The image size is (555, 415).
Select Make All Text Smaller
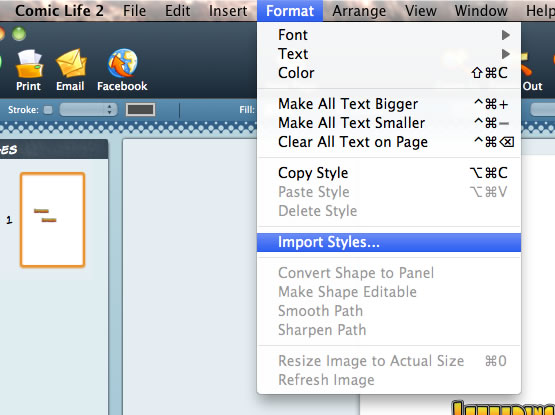(x=389, y=123)
